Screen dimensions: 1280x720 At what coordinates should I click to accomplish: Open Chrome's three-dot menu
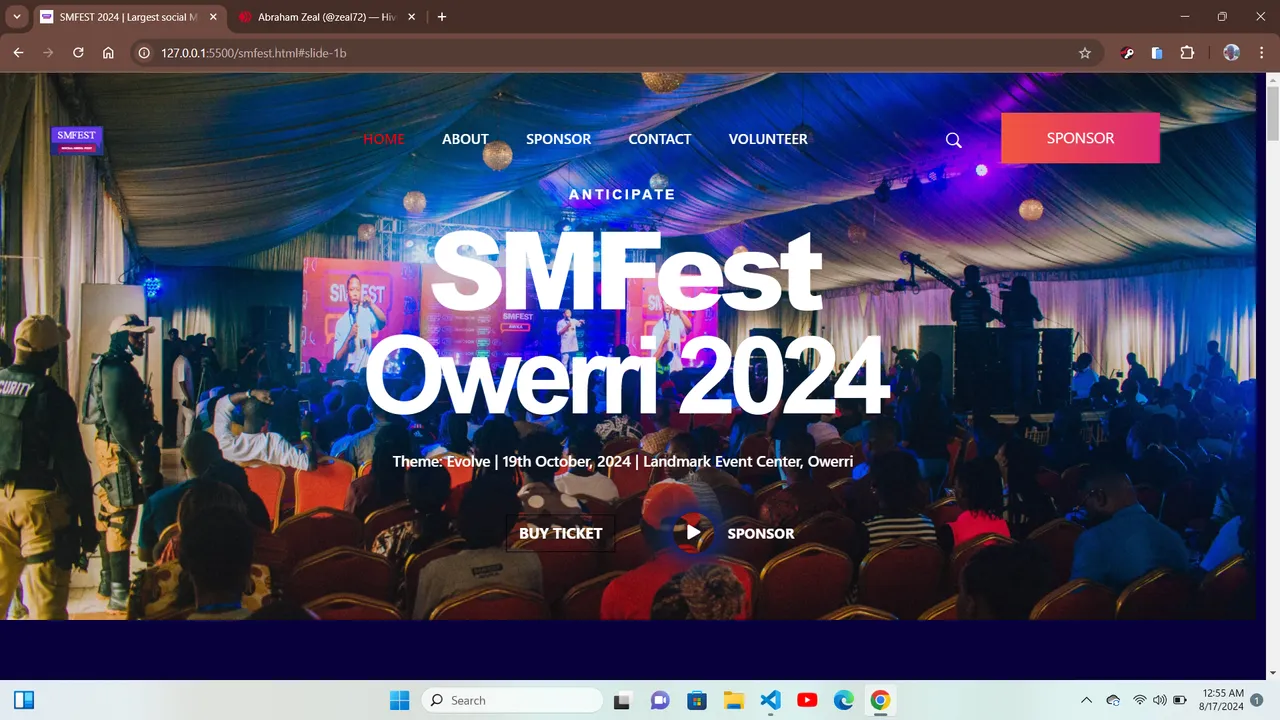(1261, 53)
